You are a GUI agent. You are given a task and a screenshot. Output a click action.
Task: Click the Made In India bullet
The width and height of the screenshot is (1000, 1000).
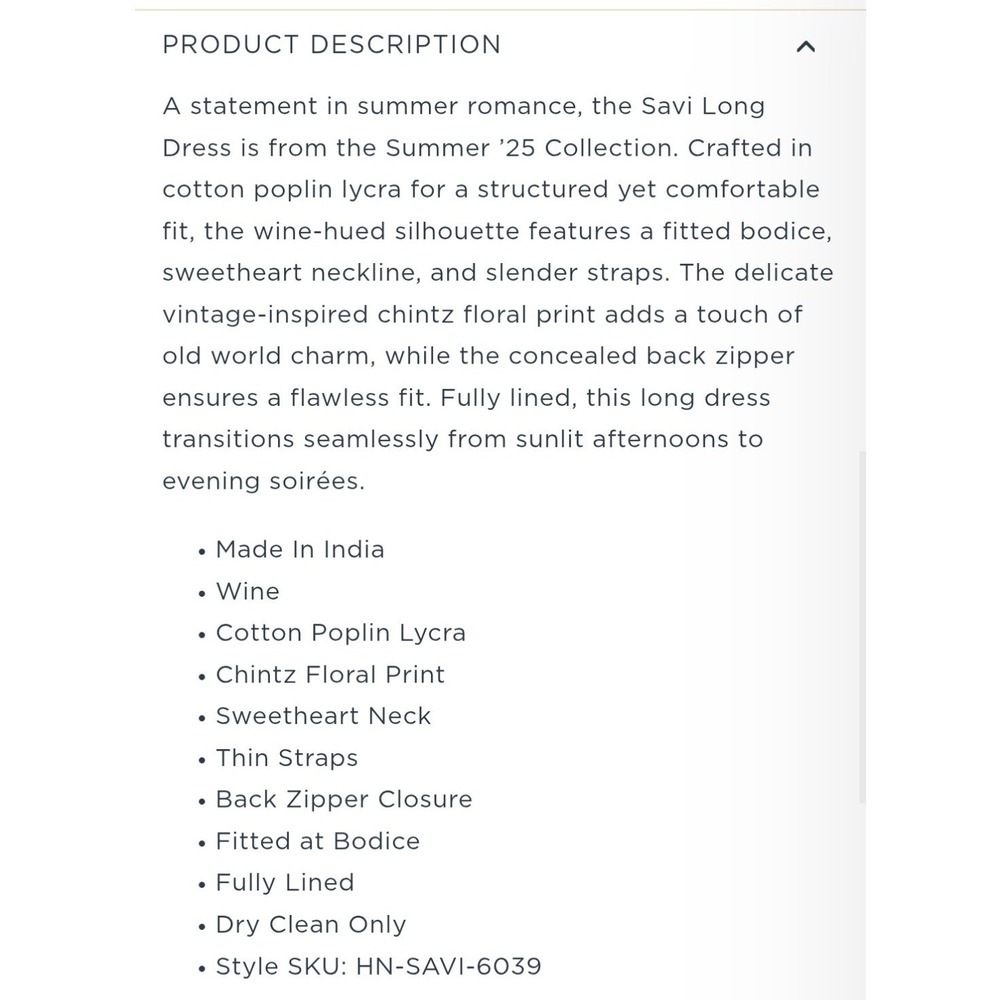tap(300, 549)
